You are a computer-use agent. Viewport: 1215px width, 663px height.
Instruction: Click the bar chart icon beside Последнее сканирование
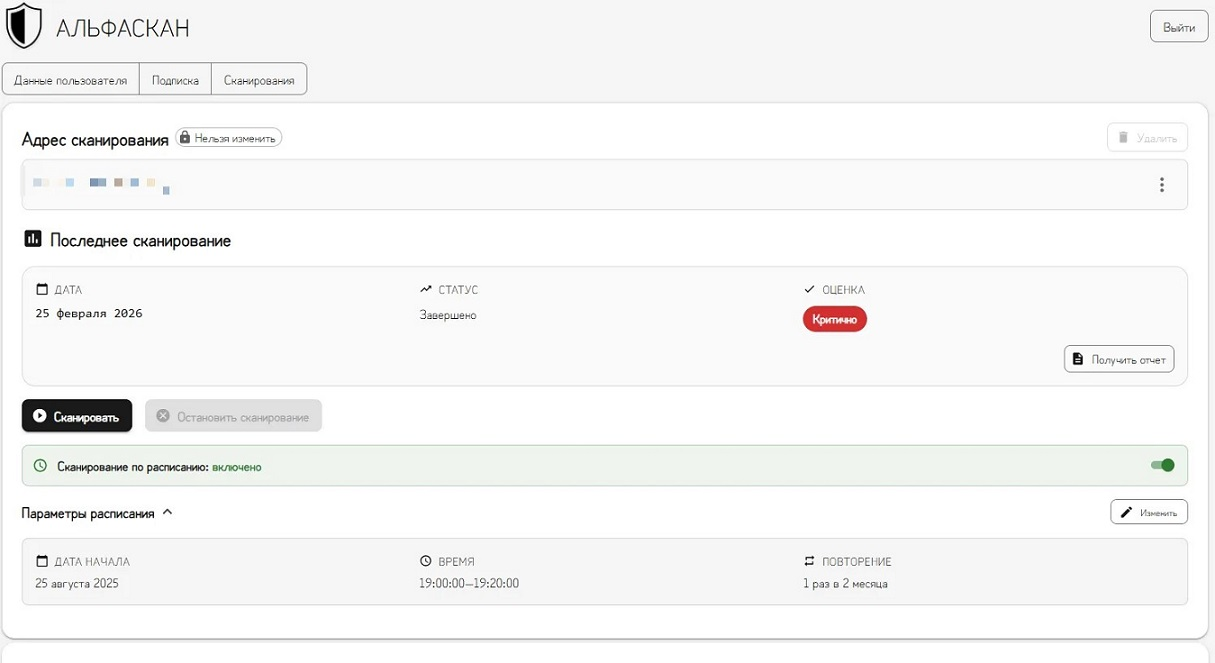click(33, 240)
